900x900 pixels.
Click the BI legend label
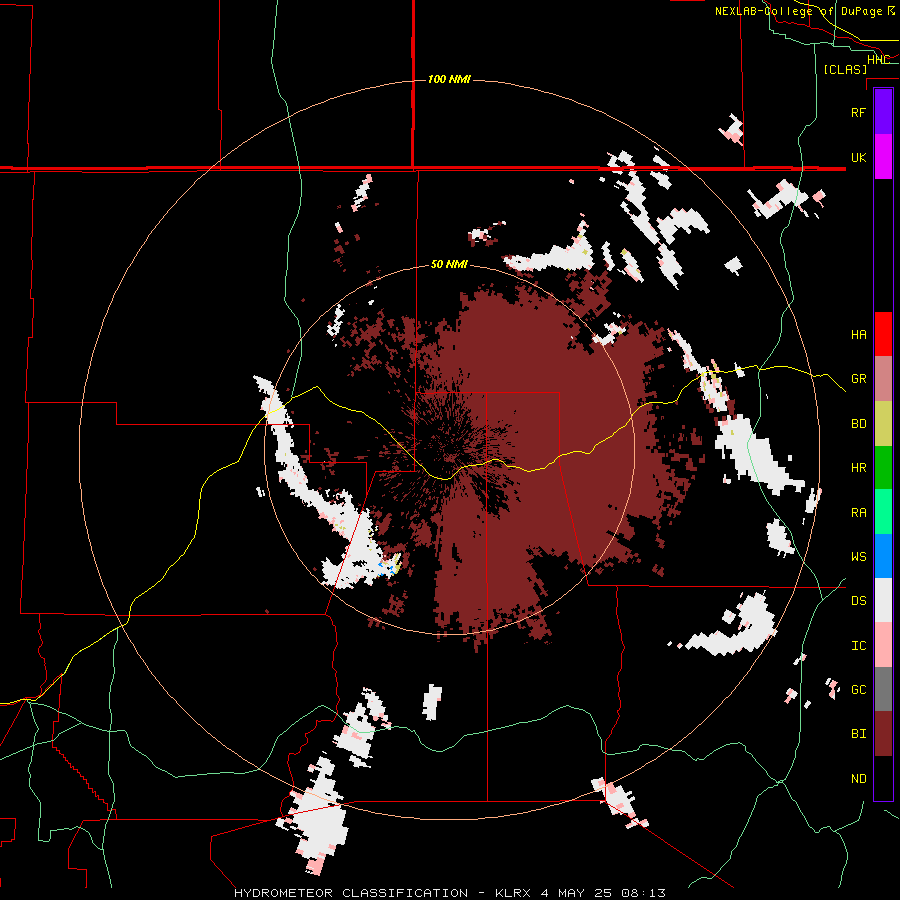[858, 734]
